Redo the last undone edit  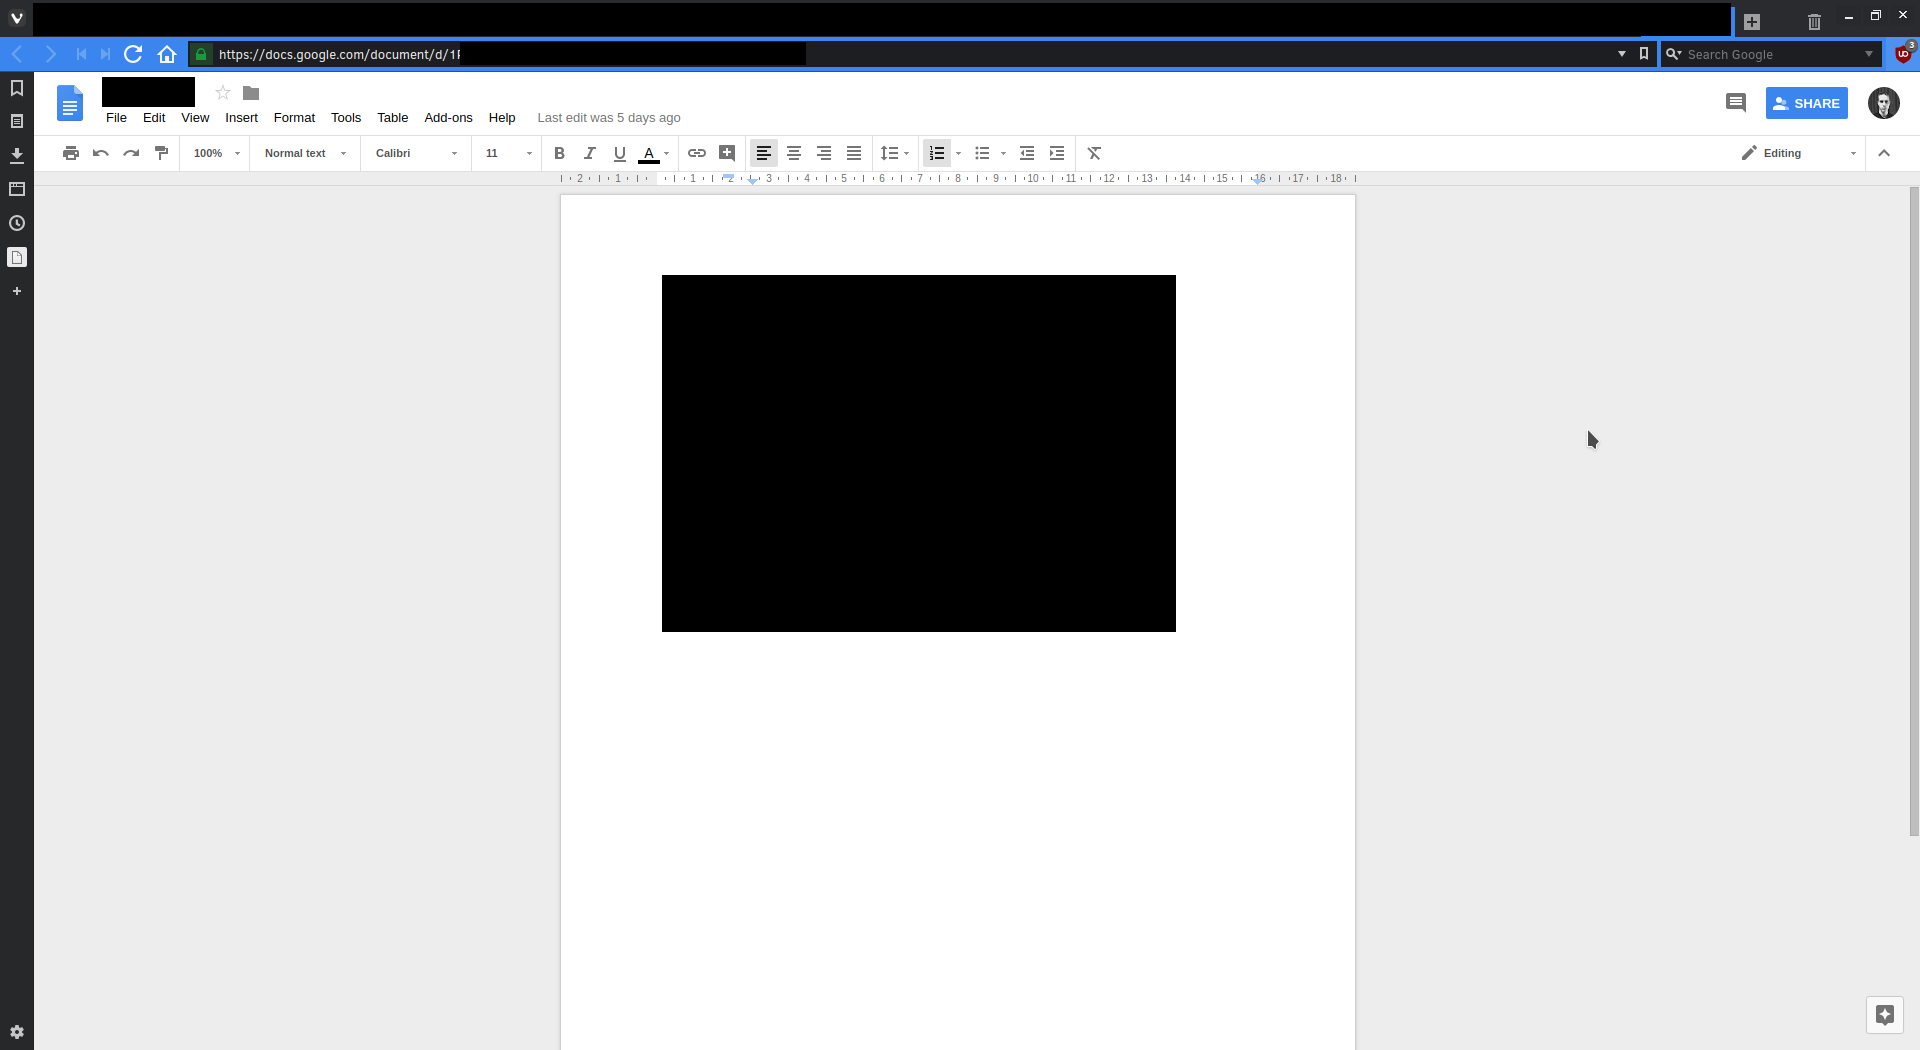pos(131,153)
